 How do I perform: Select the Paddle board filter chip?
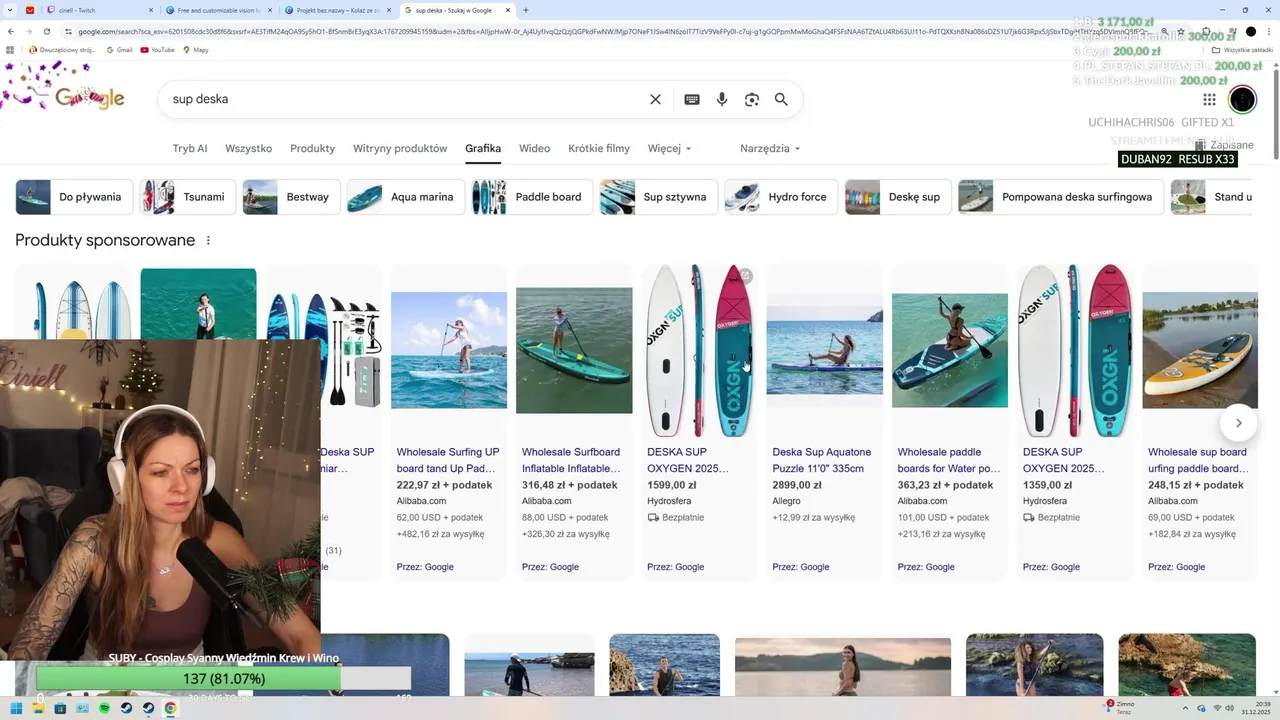[x=532, y=197]
